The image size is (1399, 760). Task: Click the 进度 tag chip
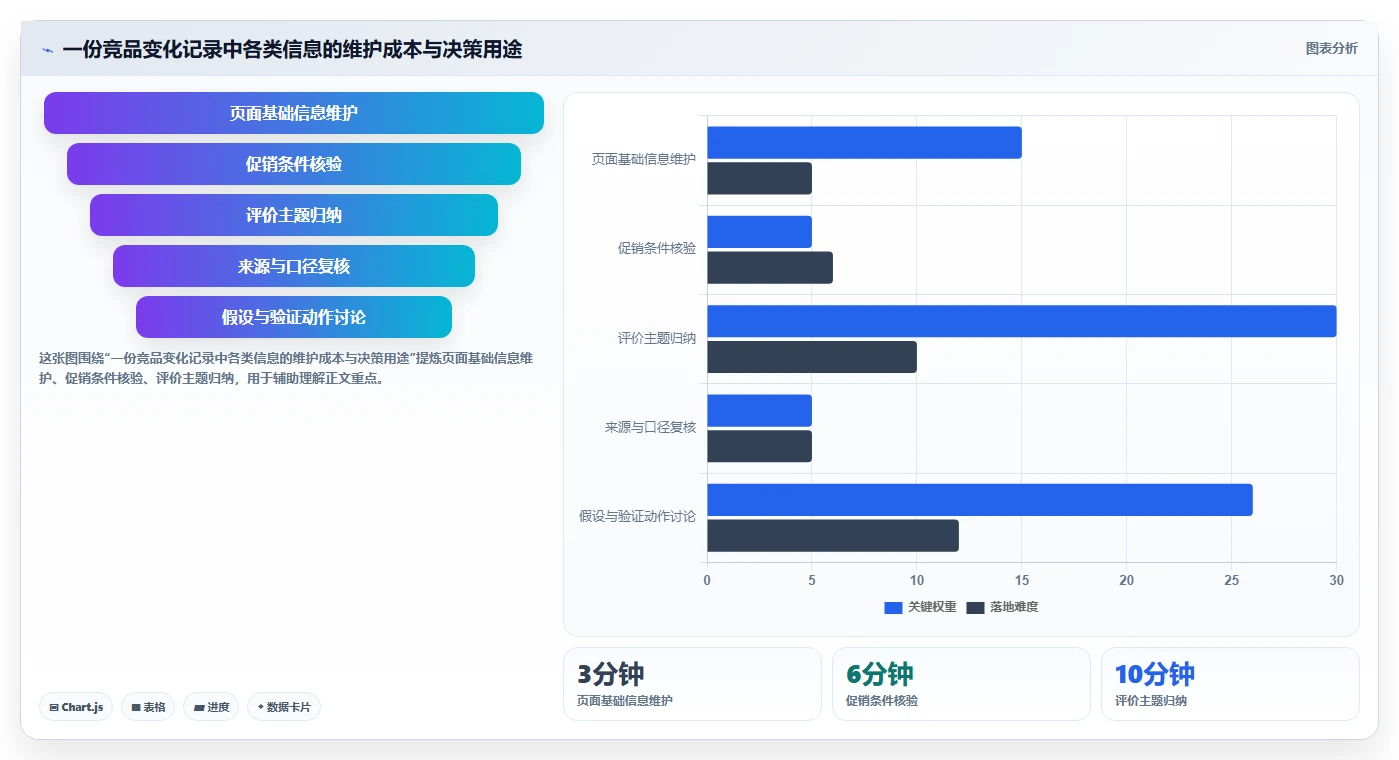(211, 707)
